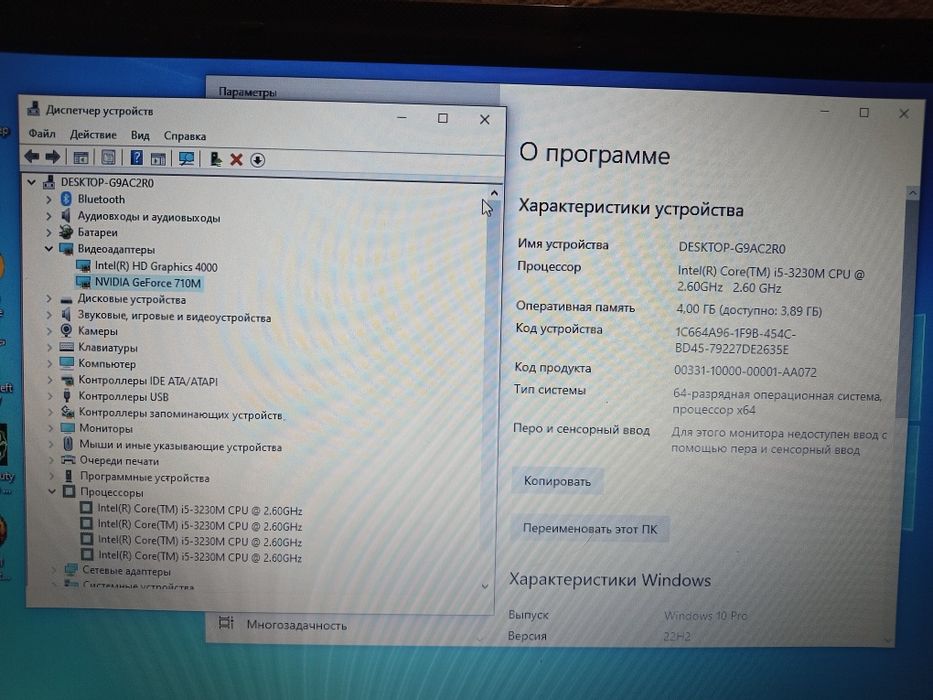Click the Forward arrow in Device Manager toolbar

[53, 157]
